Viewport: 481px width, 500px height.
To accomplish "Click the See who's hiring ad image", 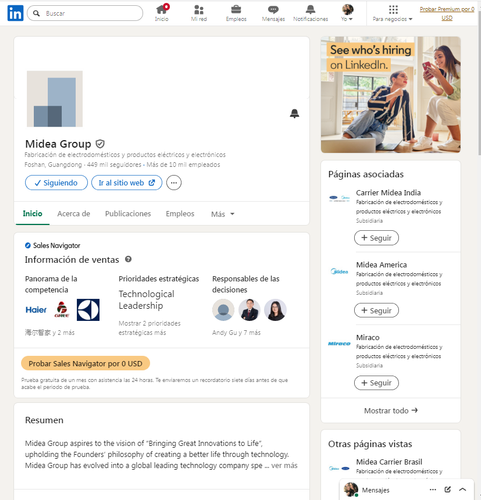I will 391,95.
